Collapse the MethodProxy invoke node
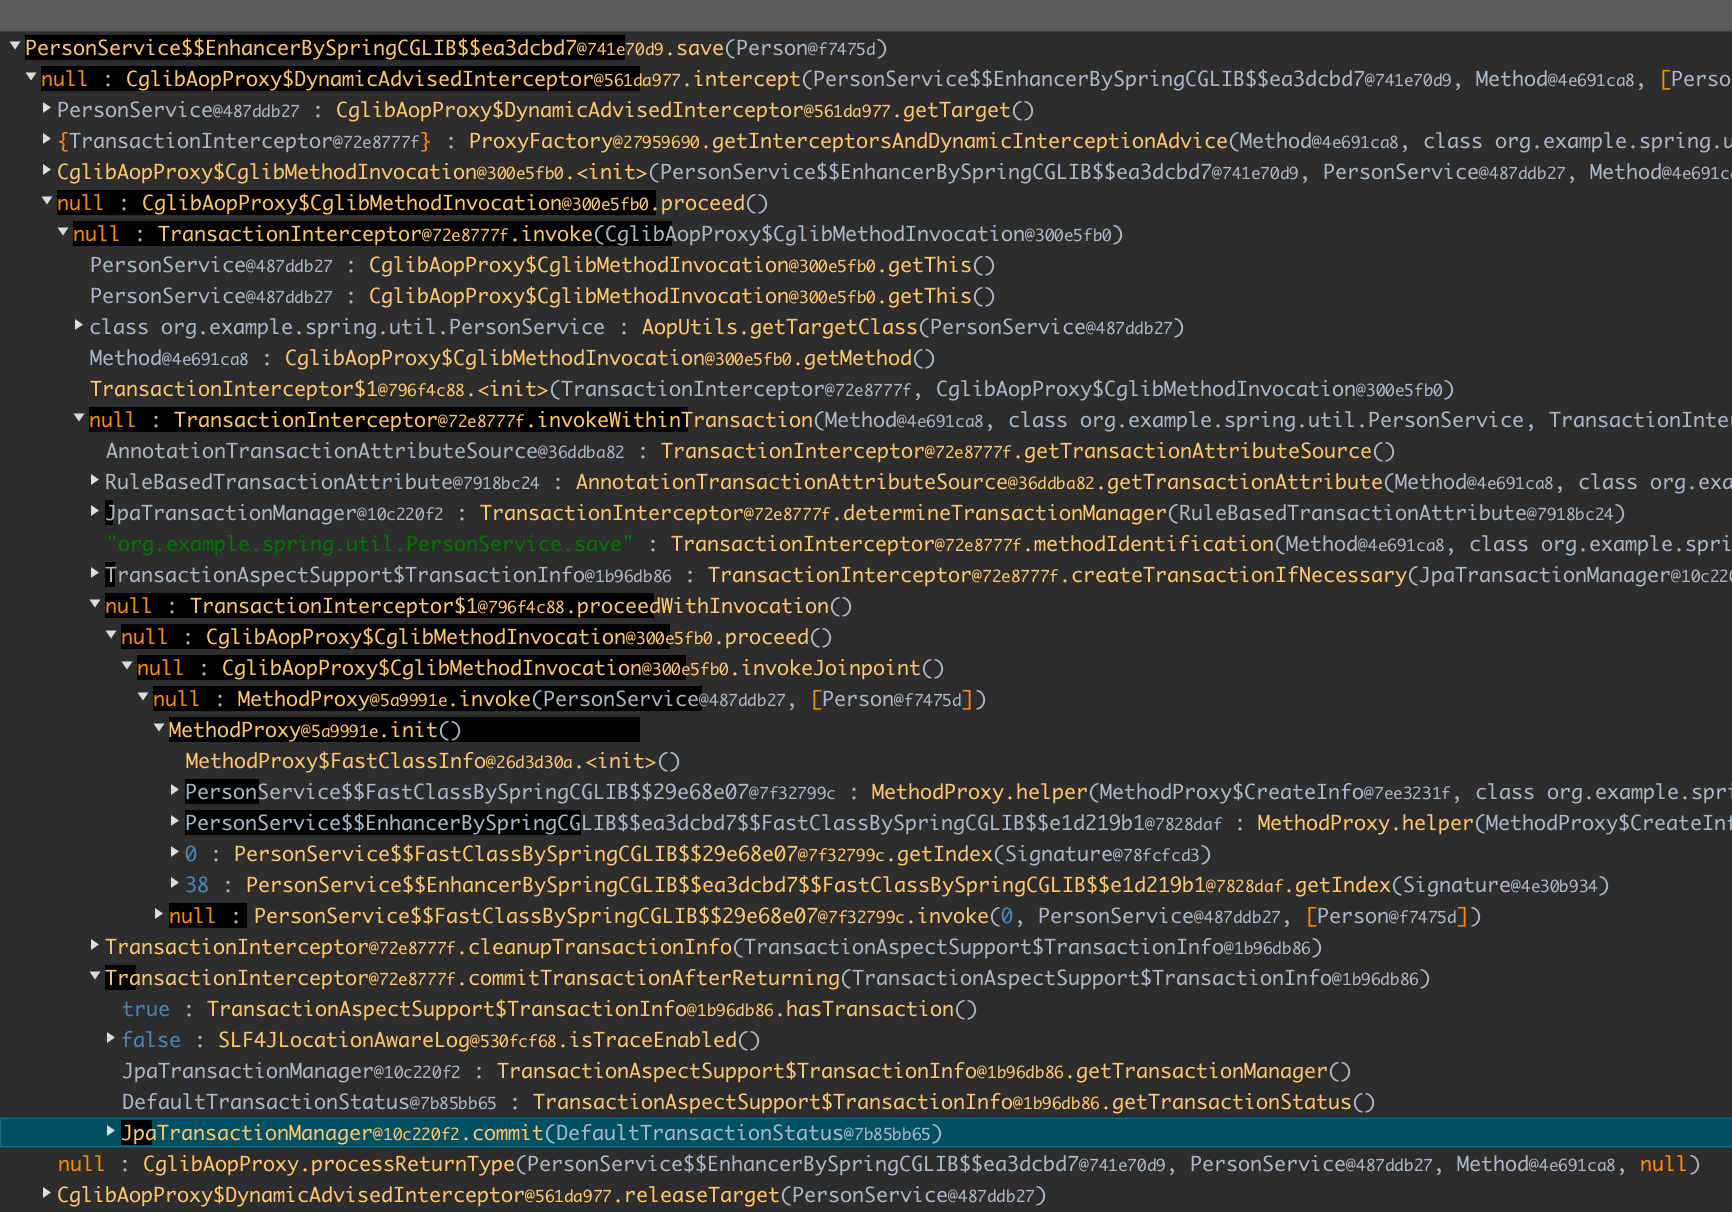The width and height of the screenshot is (1732, 1212). (x=143, y=696)
